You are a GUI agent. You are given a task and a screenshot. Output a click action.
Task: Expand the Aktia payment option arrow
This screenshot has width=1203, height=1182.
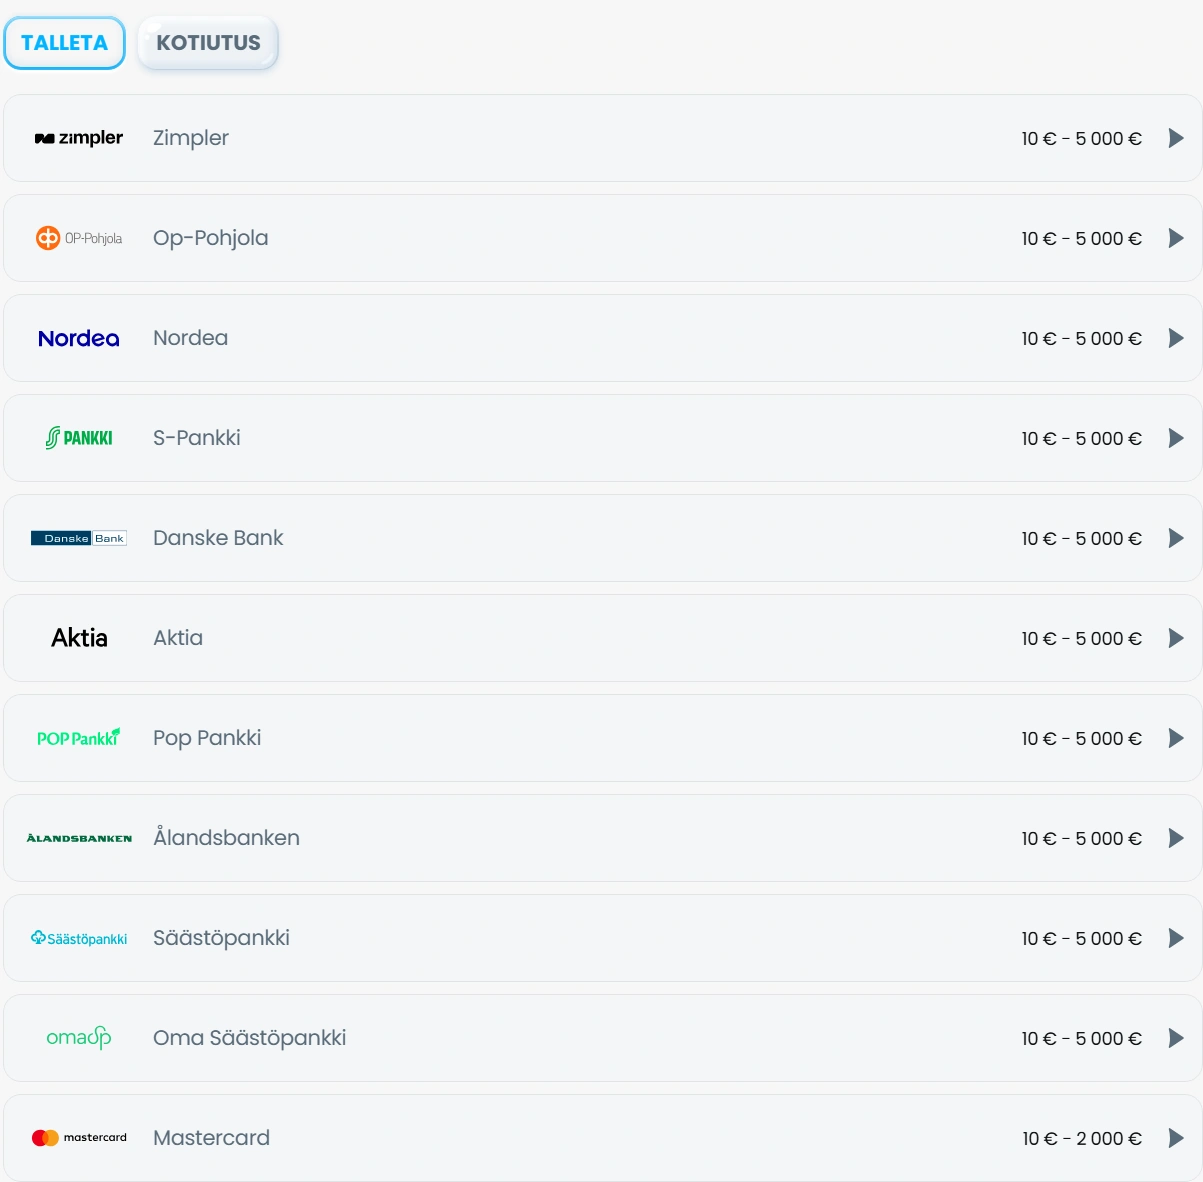[x=1176, y=638]
